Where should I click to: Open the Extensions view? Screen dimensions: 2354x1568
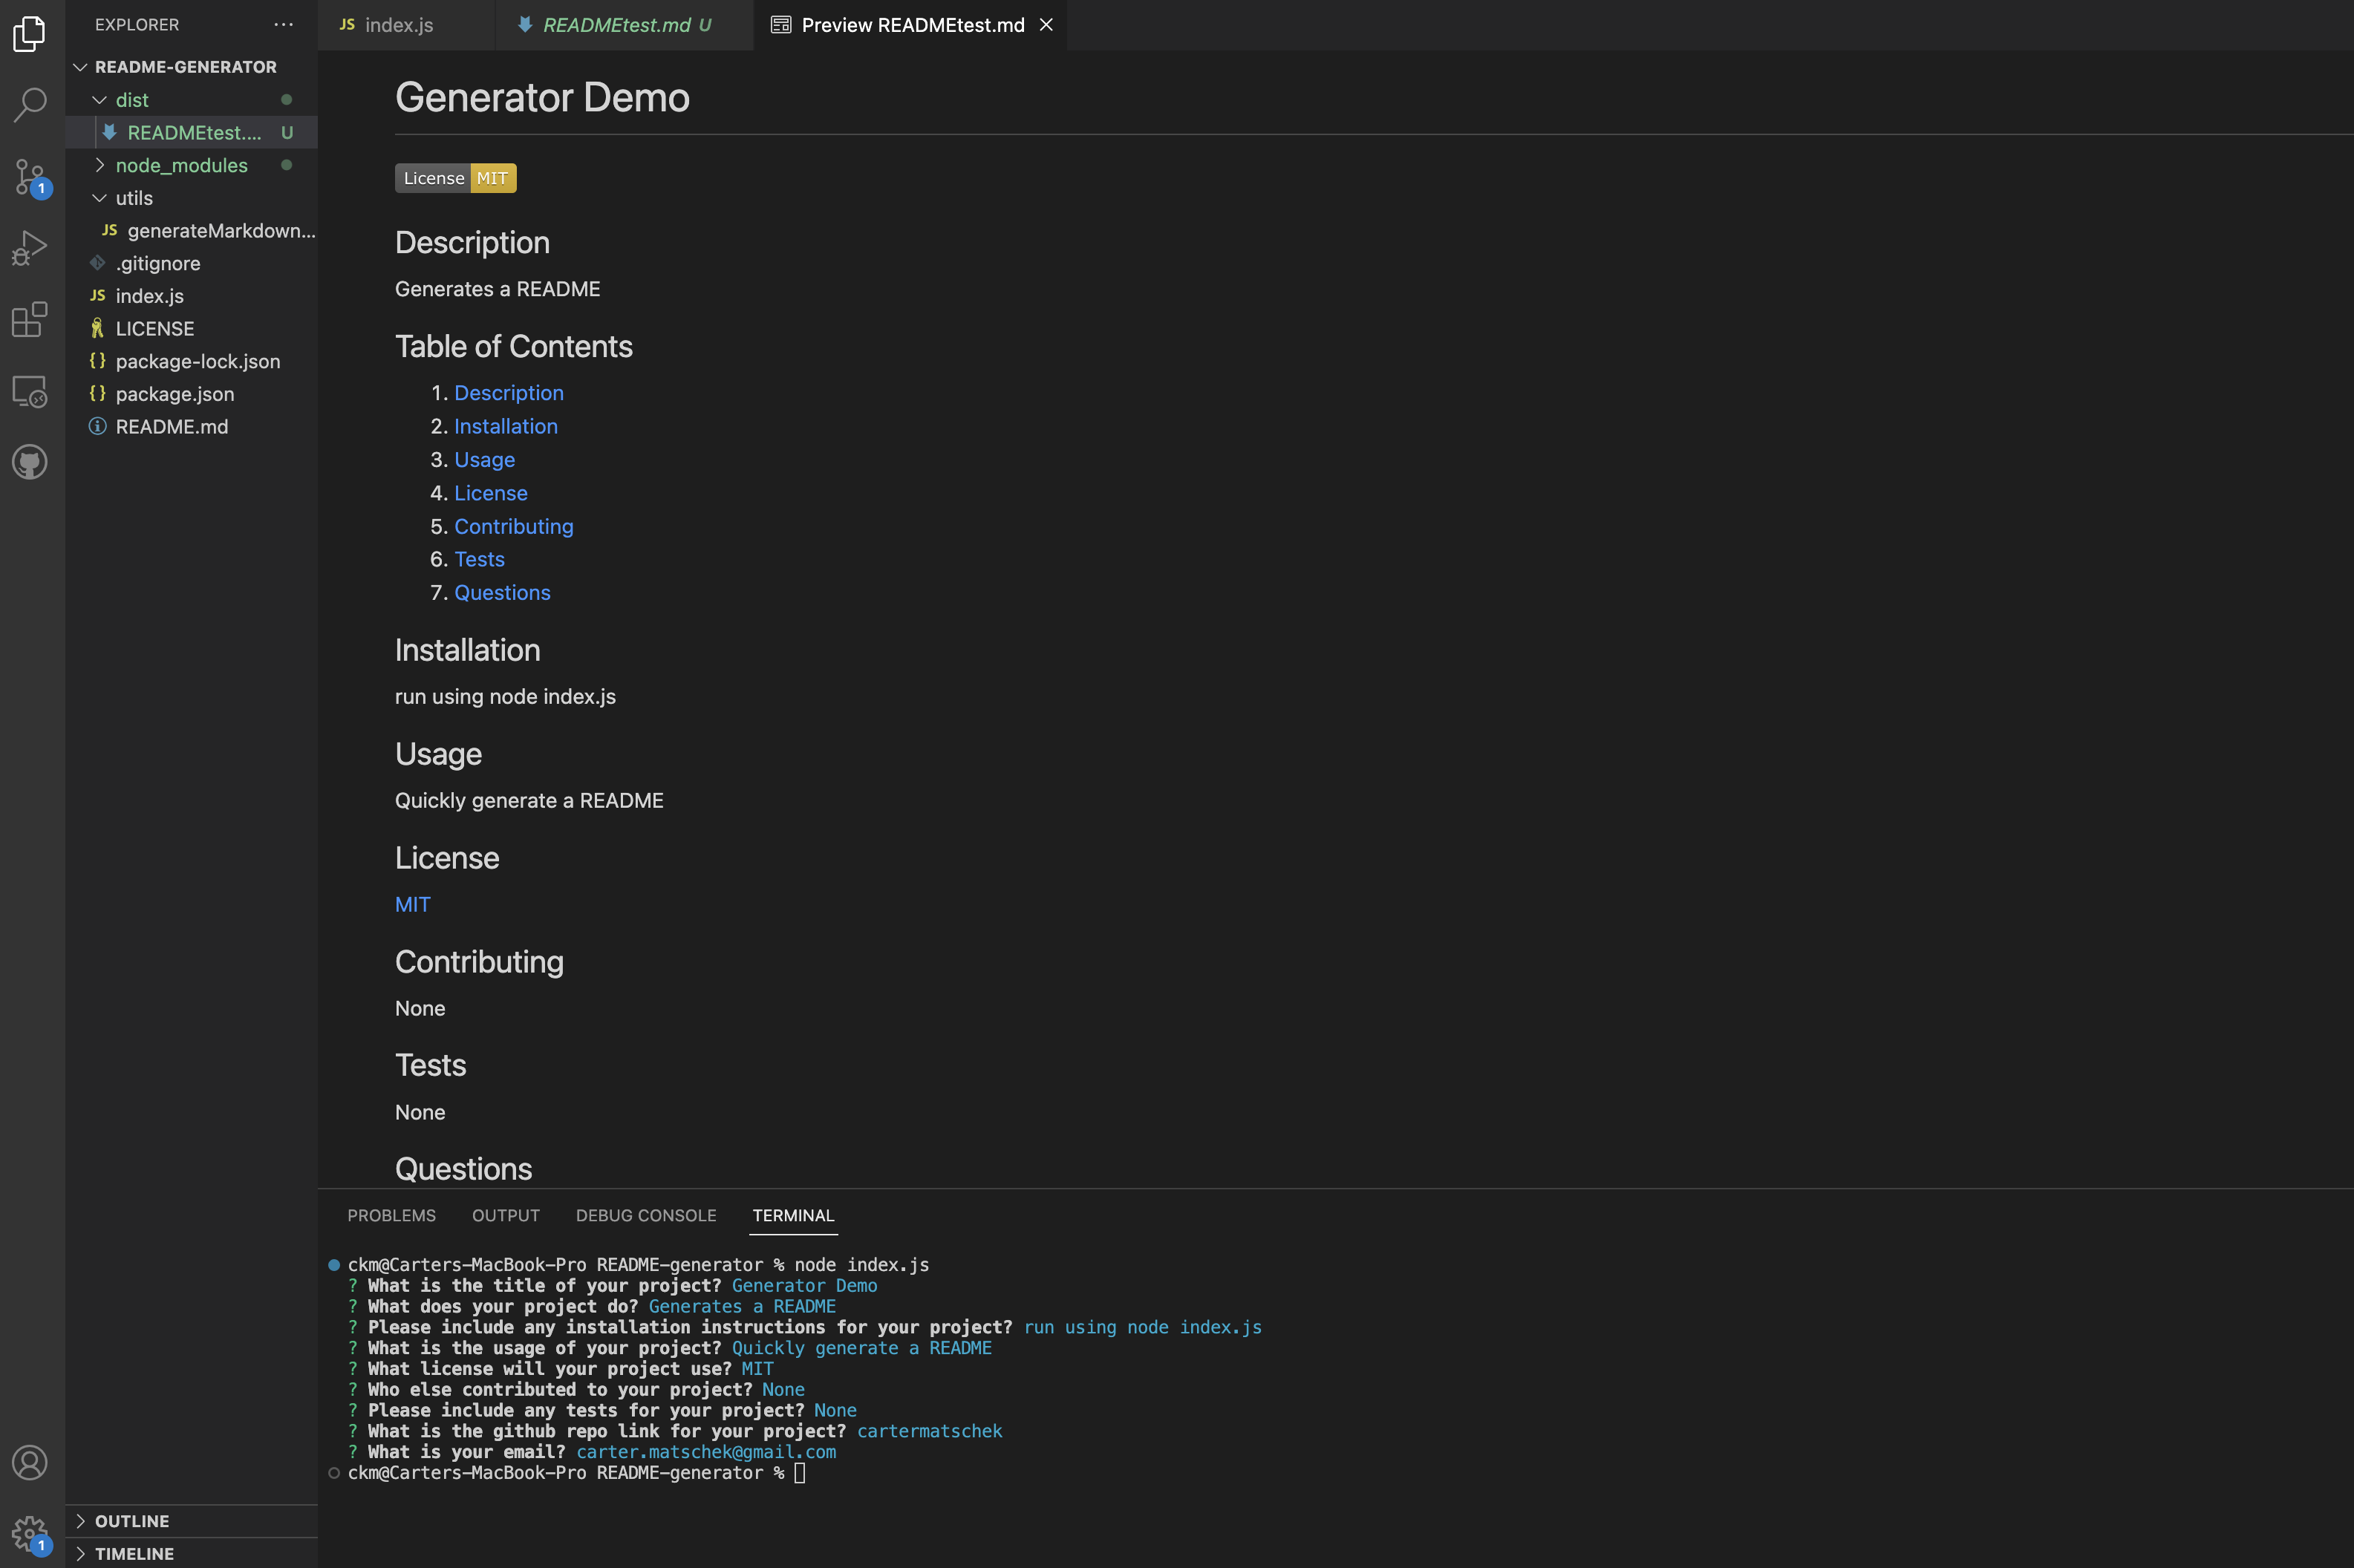[x=29, y=318]
